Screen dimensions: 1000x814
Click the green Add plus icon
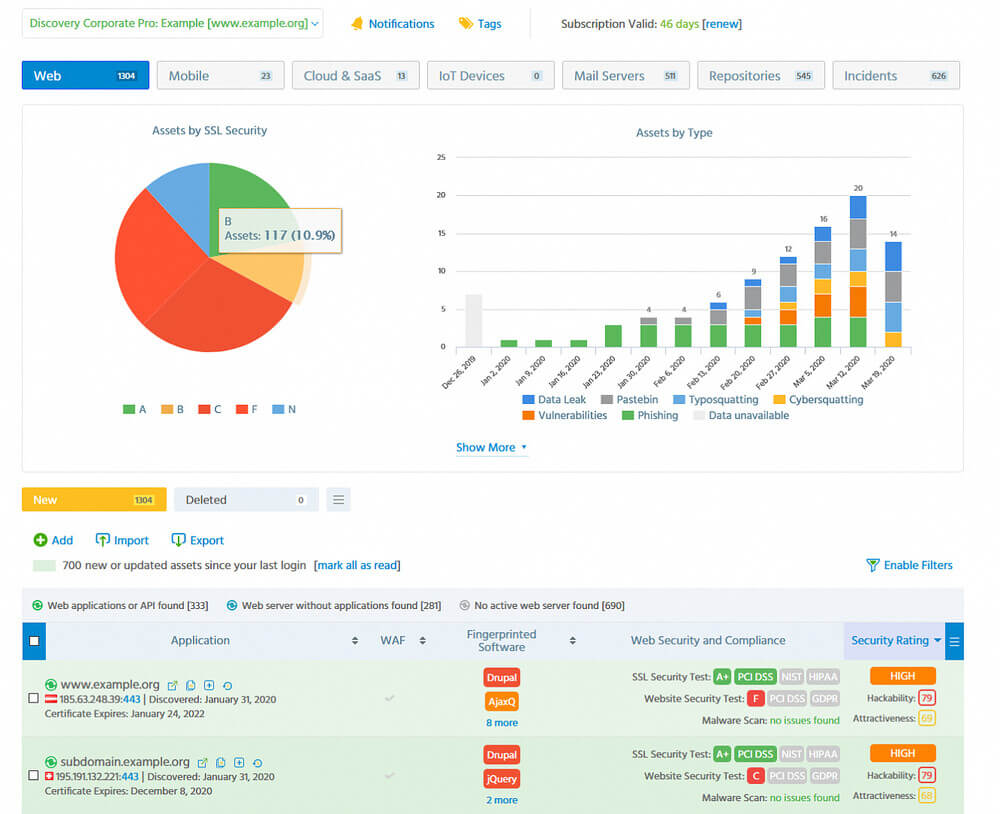pos(41,540)
